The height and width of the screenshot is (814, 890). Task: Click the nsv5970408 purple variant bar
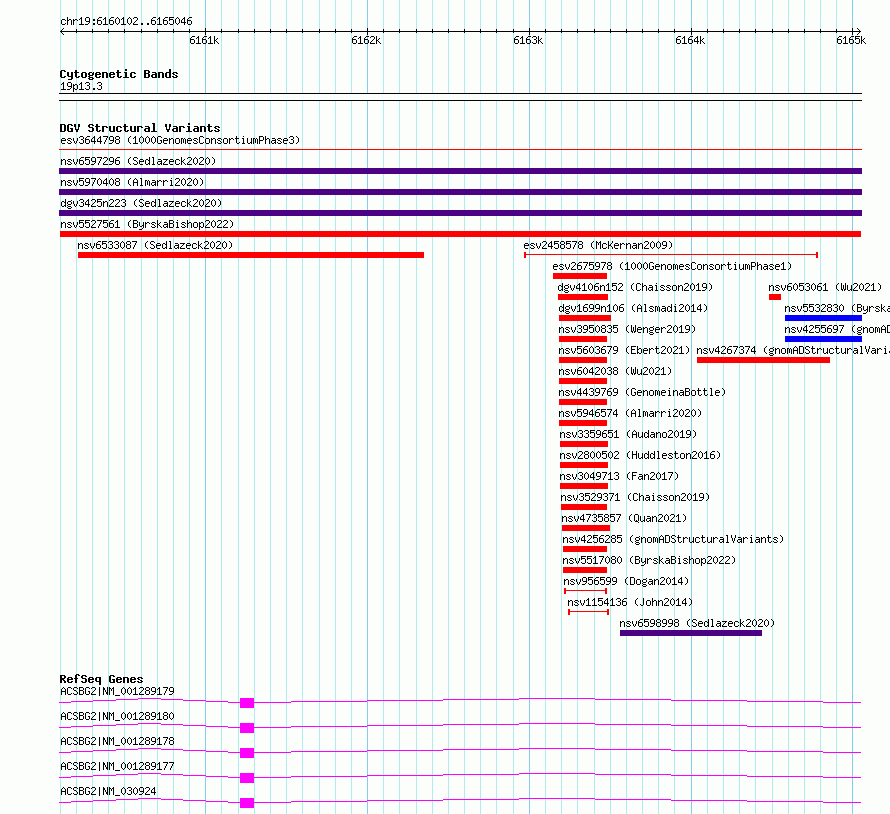(460, 192)
